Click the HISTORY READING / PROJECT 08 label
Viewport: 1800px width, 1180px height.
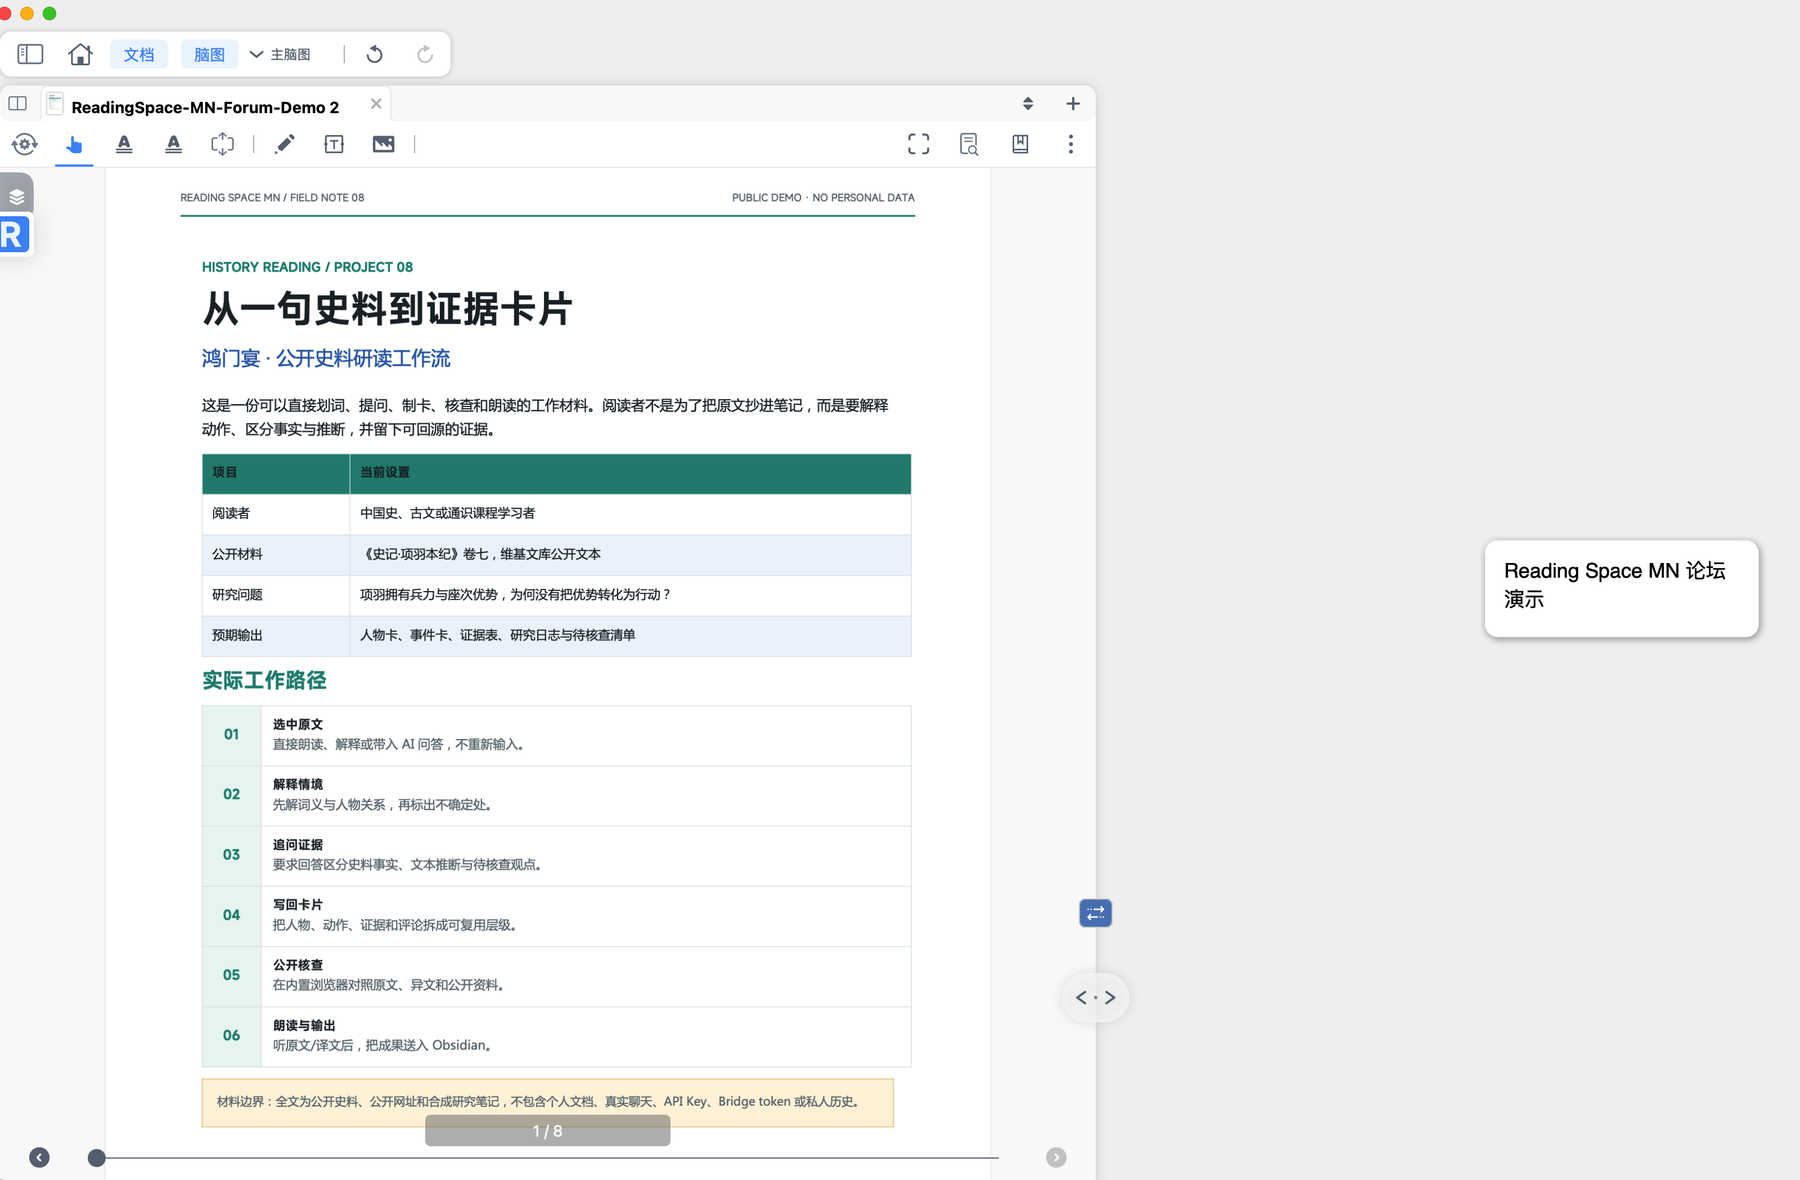tap(307, 267)
